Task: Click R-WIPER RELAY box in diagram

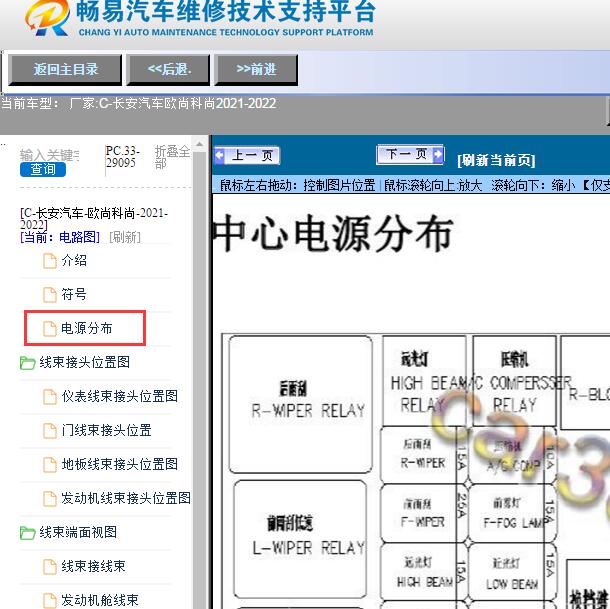Action: pos(300,404)
